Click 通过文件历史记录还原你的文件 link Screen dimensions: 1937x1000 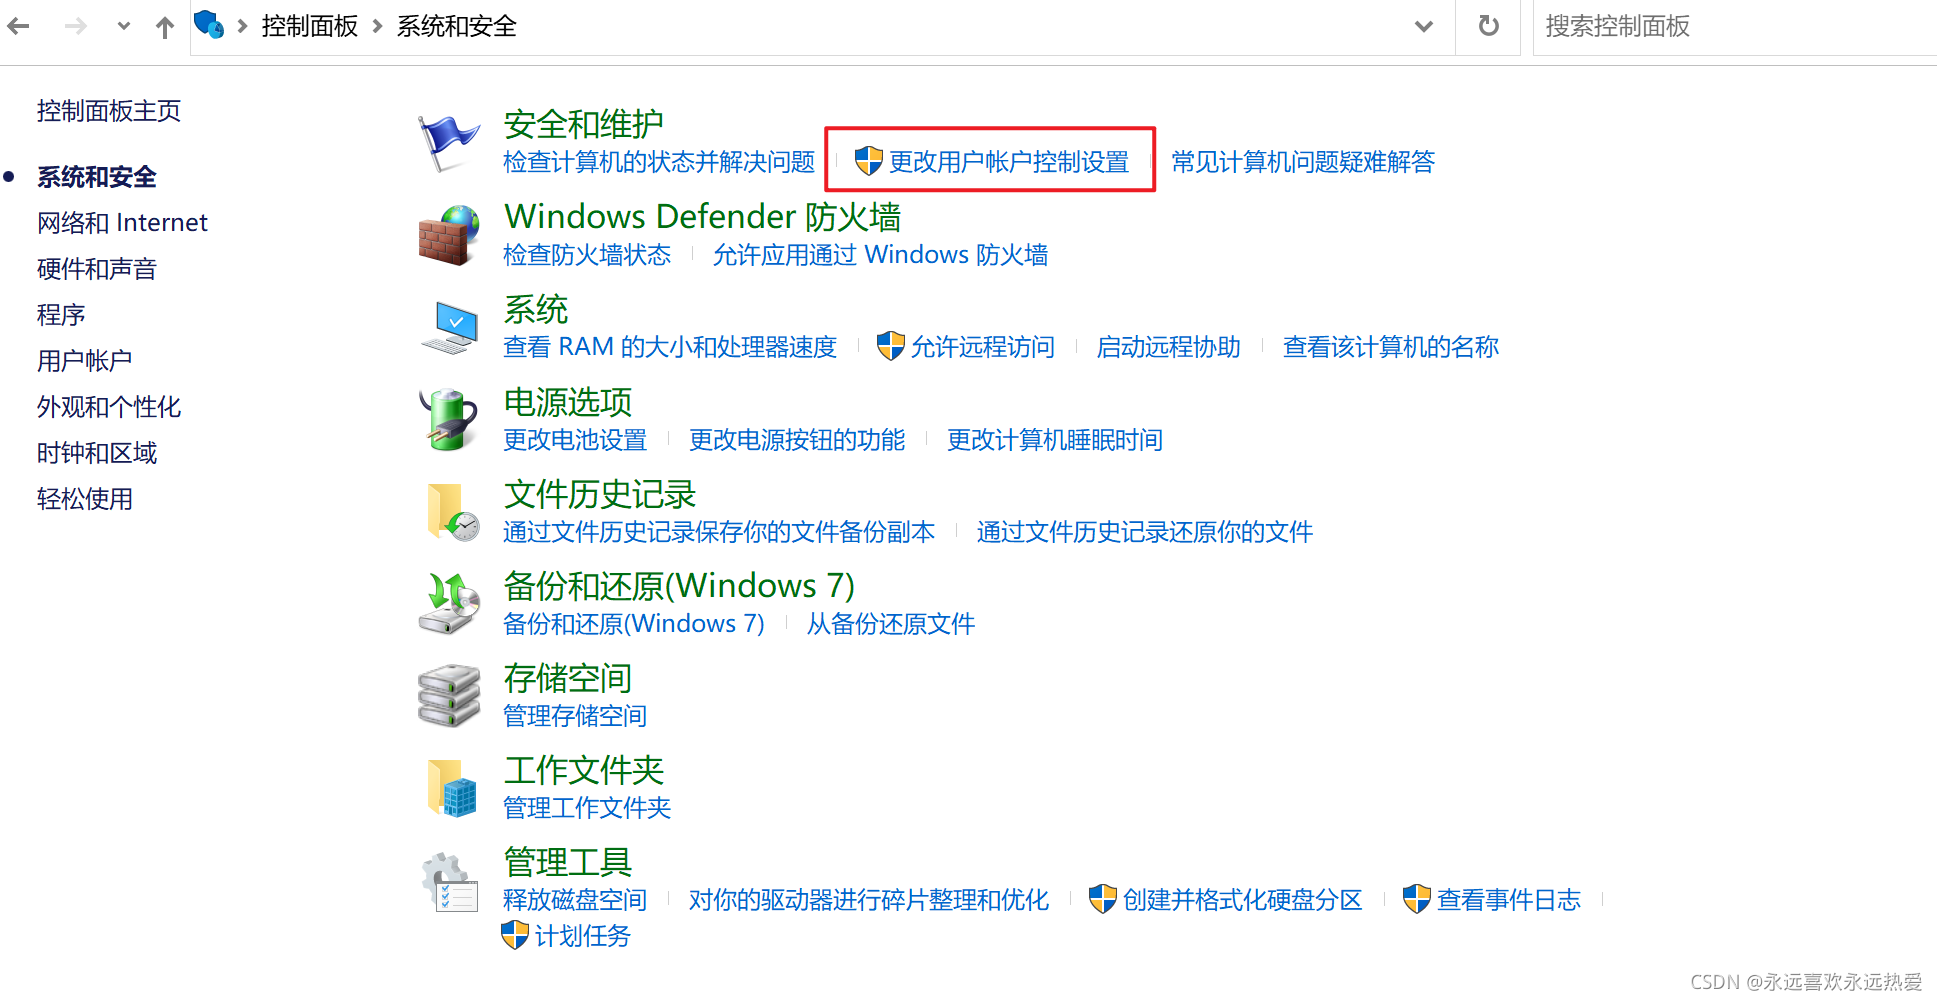point(1145,532)
